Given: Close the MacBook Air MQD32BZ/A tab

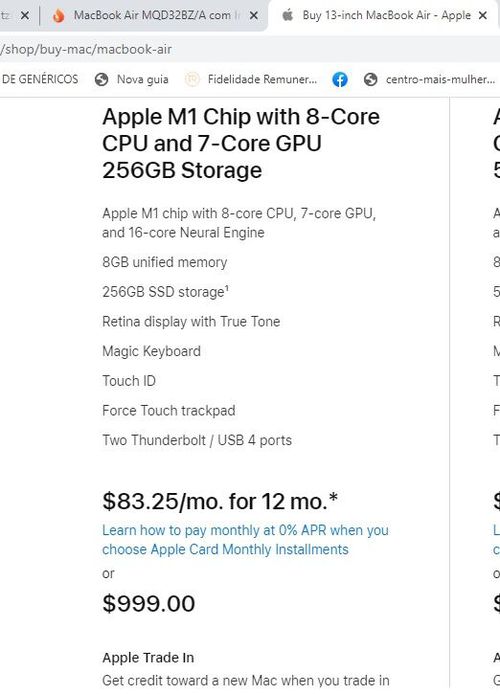Looking at the screenshot, I should [254, 15].
